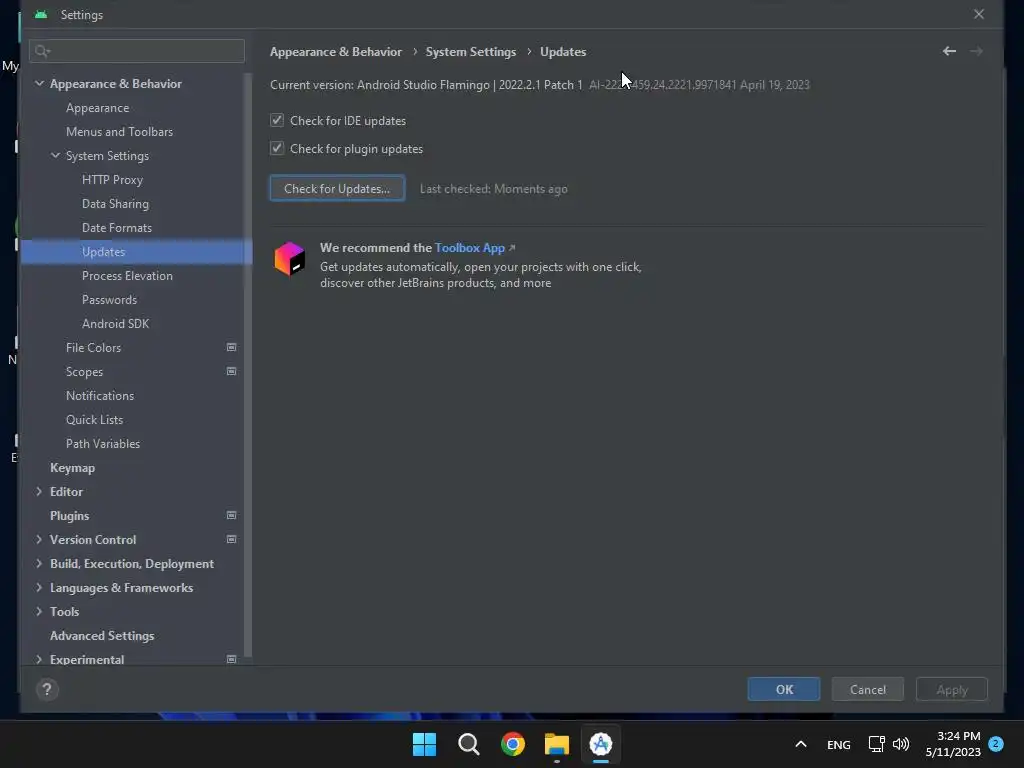
Task: Click the settings tree vertical scrollbar
Action: (x=248, y=366)
